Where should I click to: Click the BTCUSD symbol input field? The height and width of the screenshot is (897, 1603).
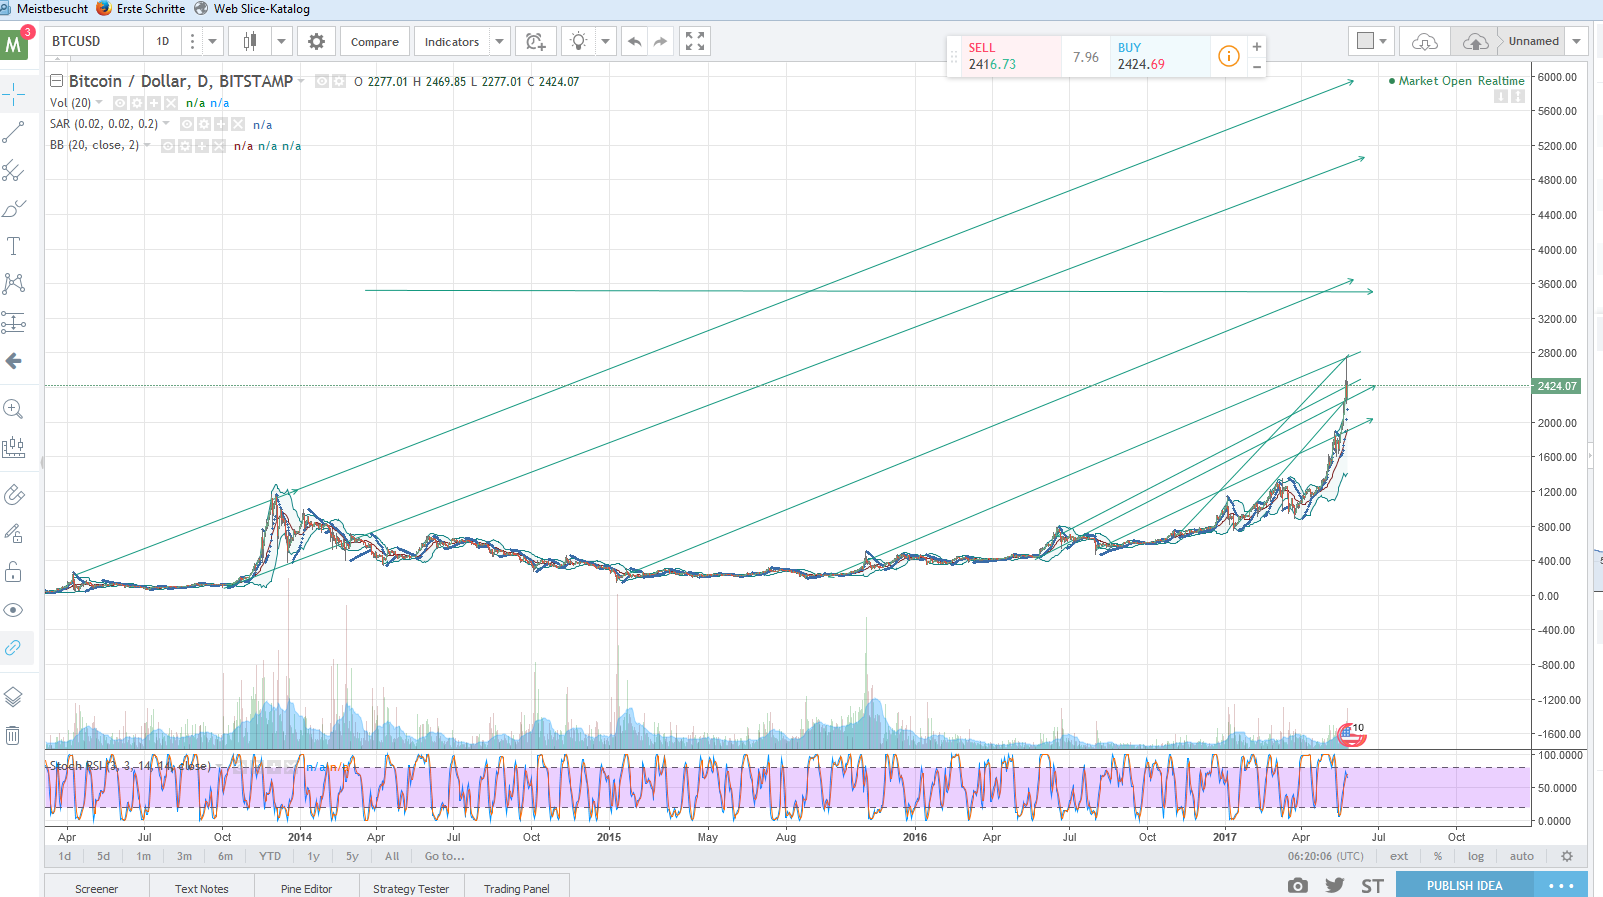pyautogui.click(x=93, y=42)
